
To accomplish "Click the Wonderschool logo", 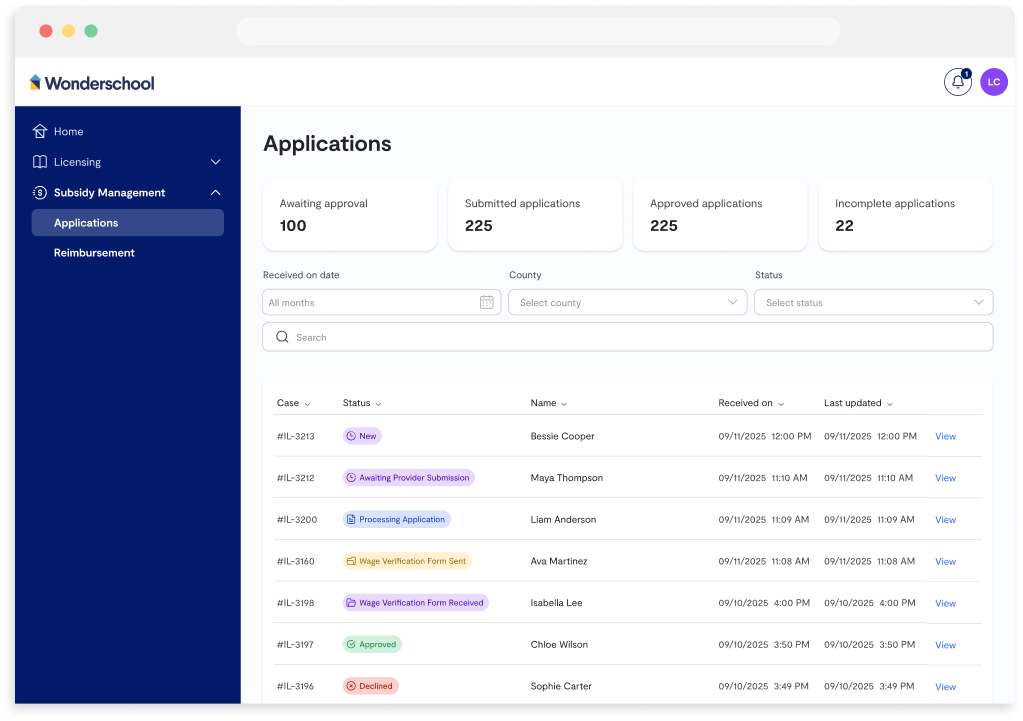I will click(x=92, y=83).
